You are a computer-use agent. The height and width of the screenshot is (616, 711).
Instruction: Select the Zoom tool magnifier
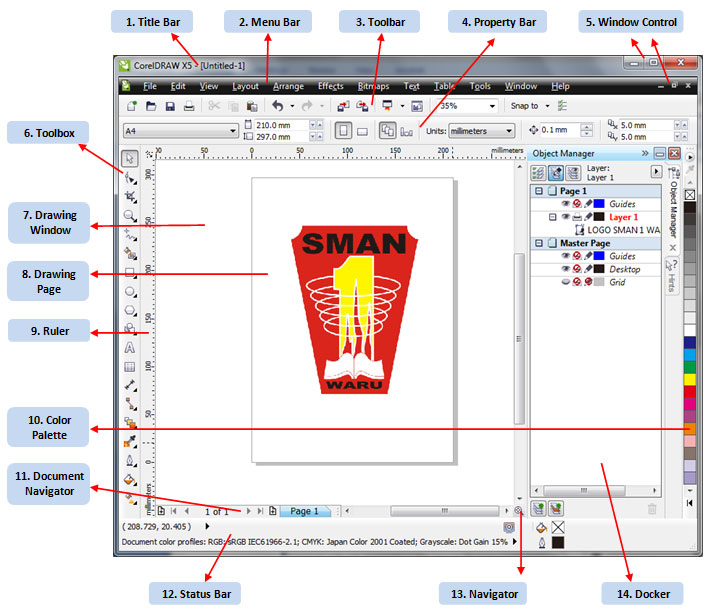coord(130,216)
